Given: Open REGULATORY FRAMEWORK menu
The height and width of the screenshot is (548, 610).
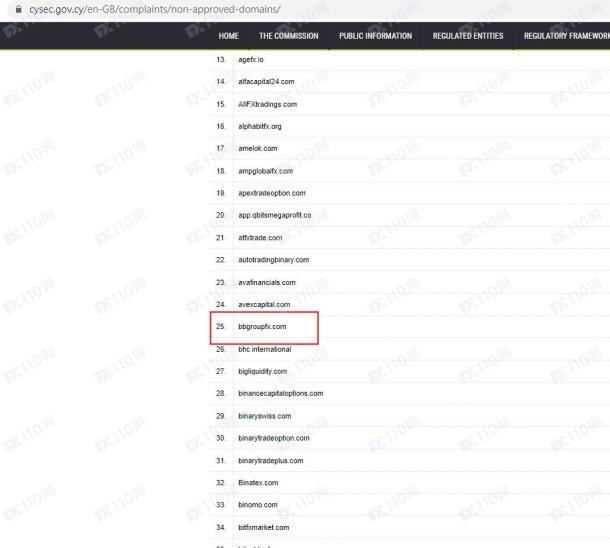Looking at the screenshot, I should coord(567,36).
